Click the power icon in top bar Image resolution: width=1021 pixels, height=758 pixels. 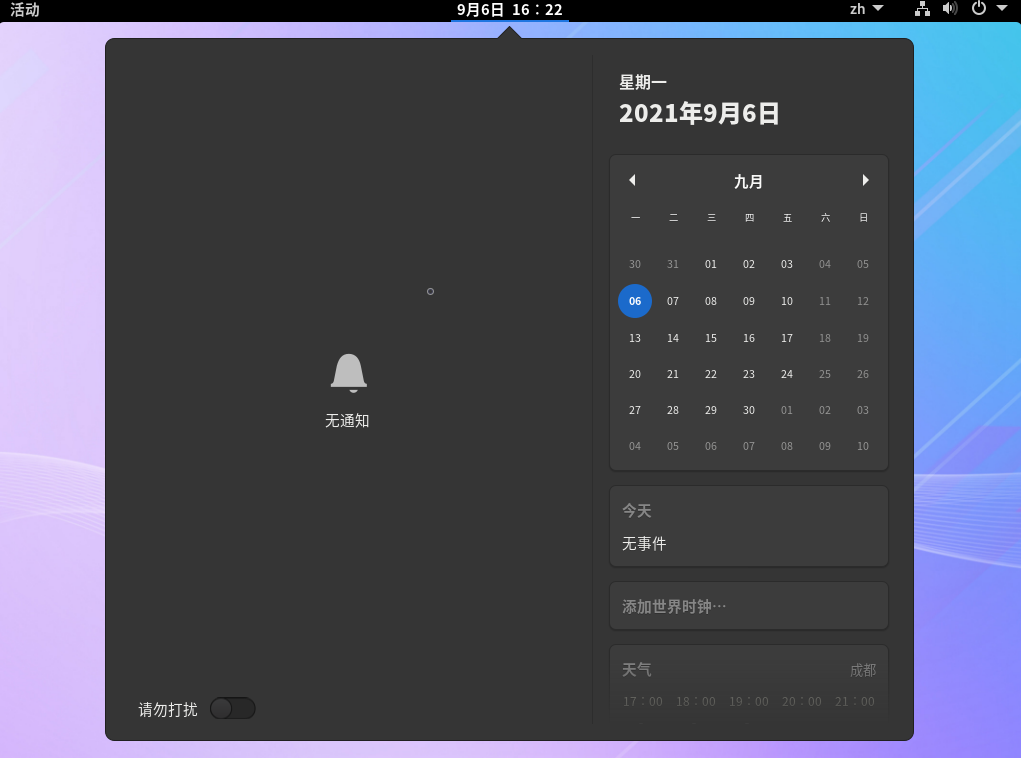(x=978, y=9)
